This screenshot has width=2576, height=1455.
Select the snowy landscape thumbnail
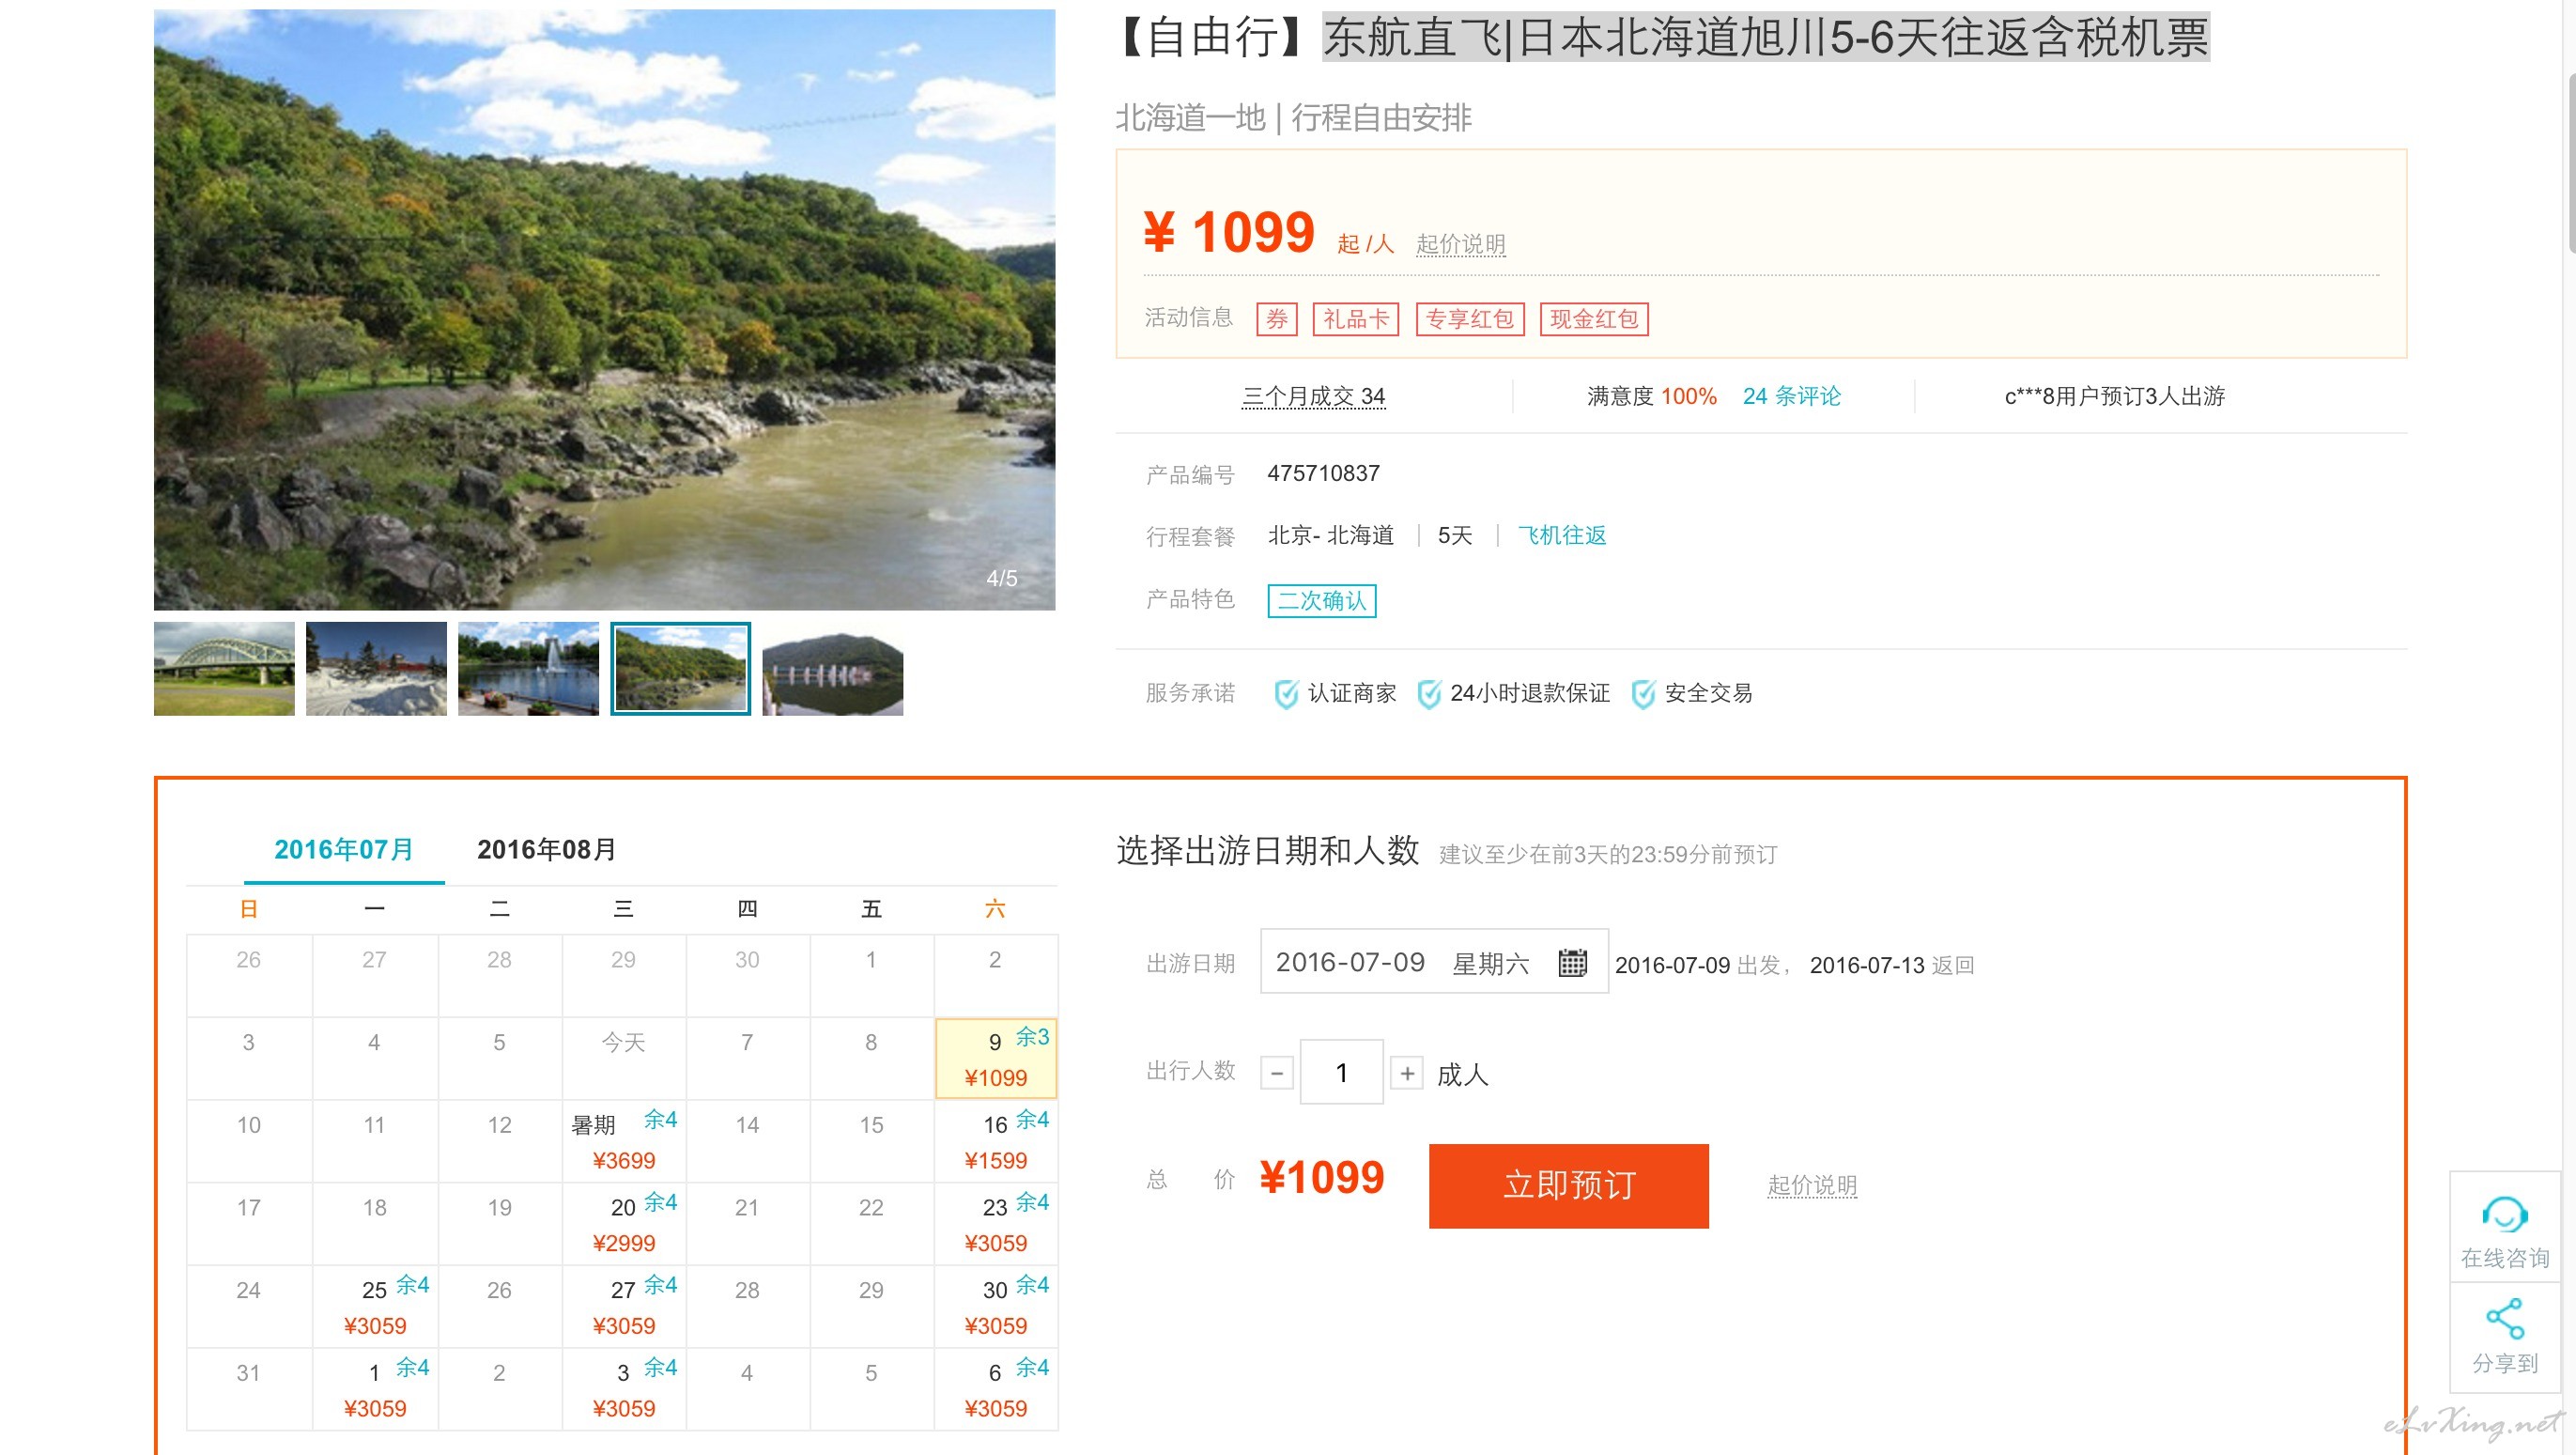(x=376, y=668)
